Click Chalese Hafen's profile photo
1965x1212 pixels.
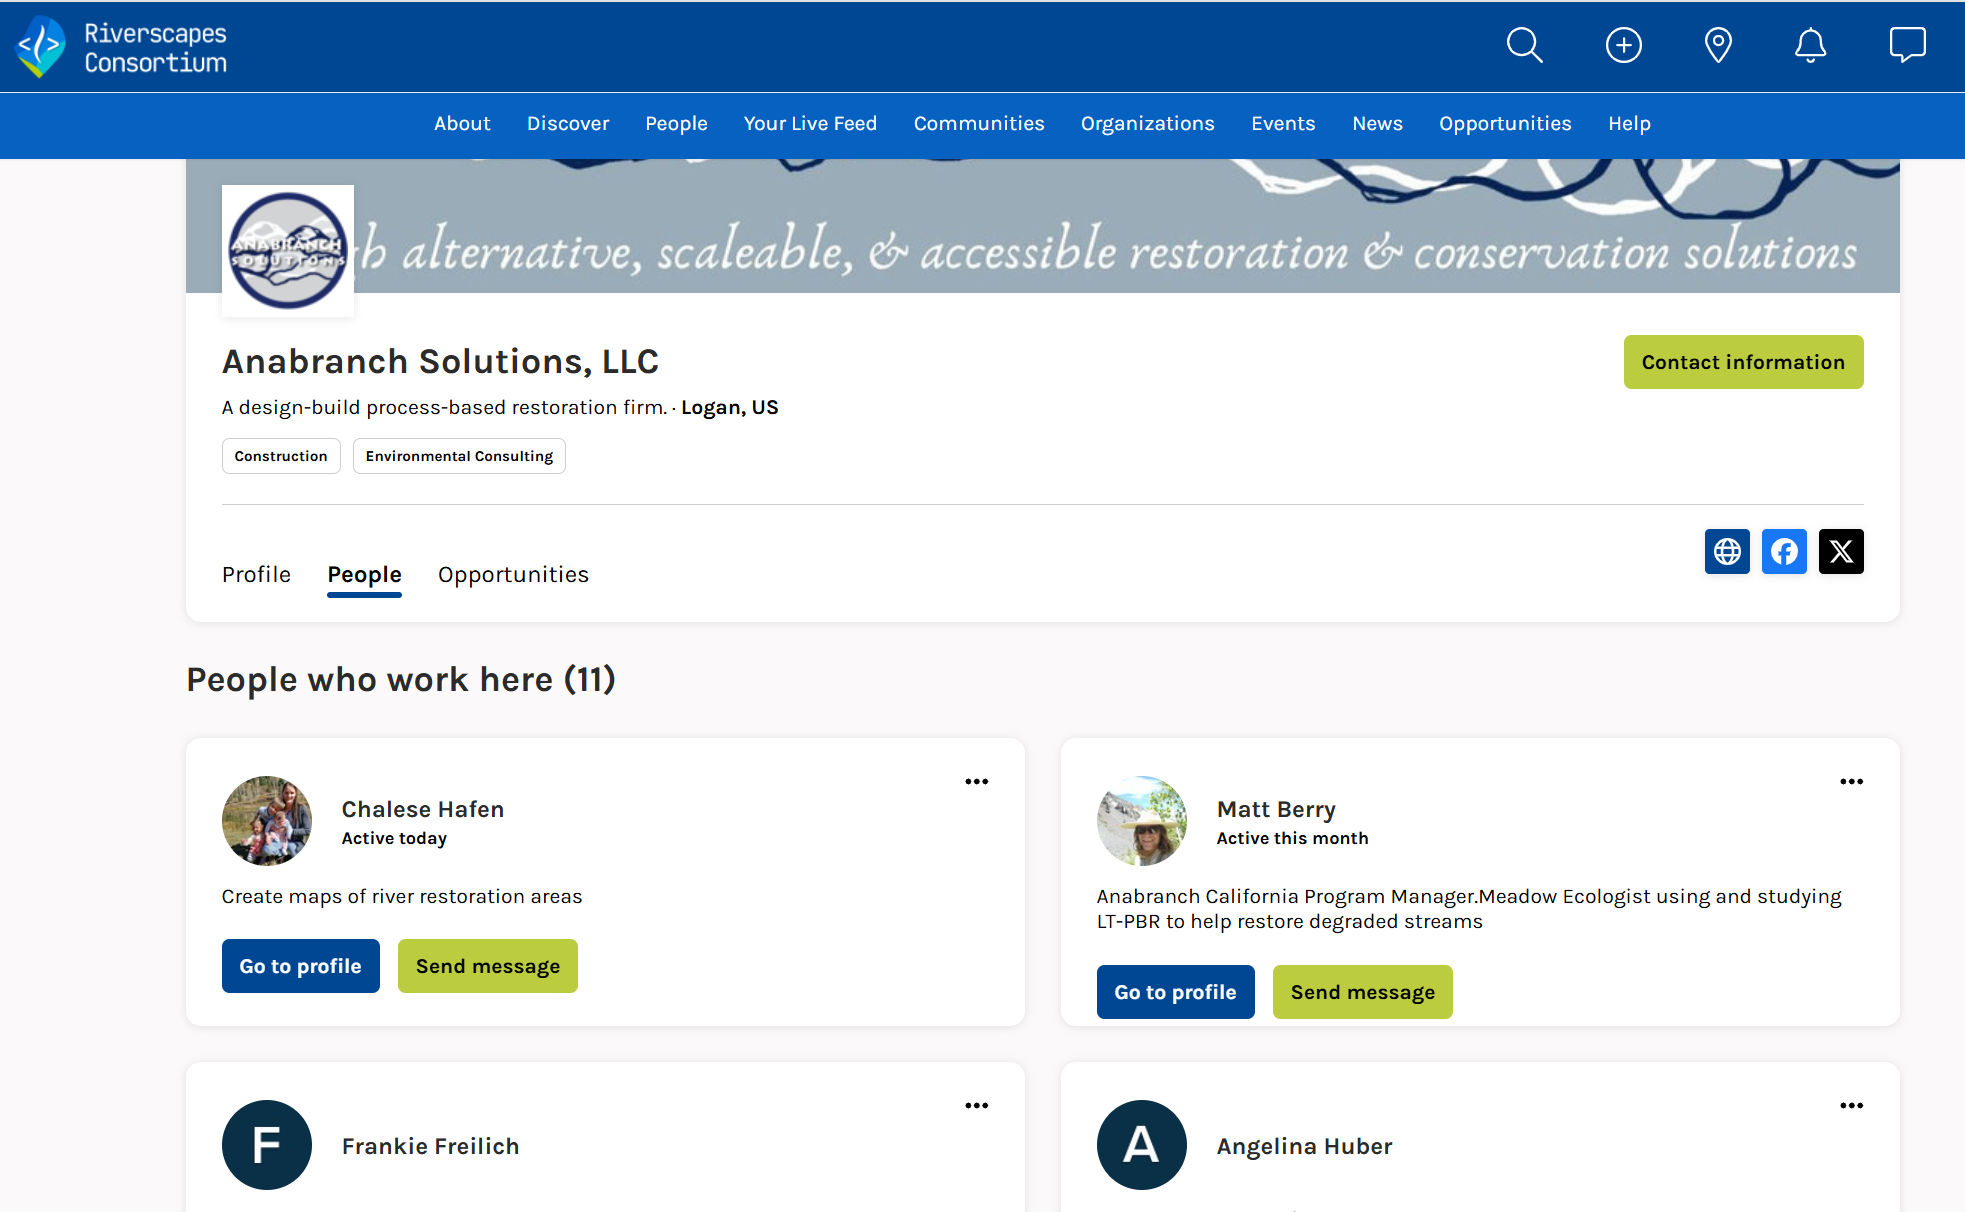266,821
